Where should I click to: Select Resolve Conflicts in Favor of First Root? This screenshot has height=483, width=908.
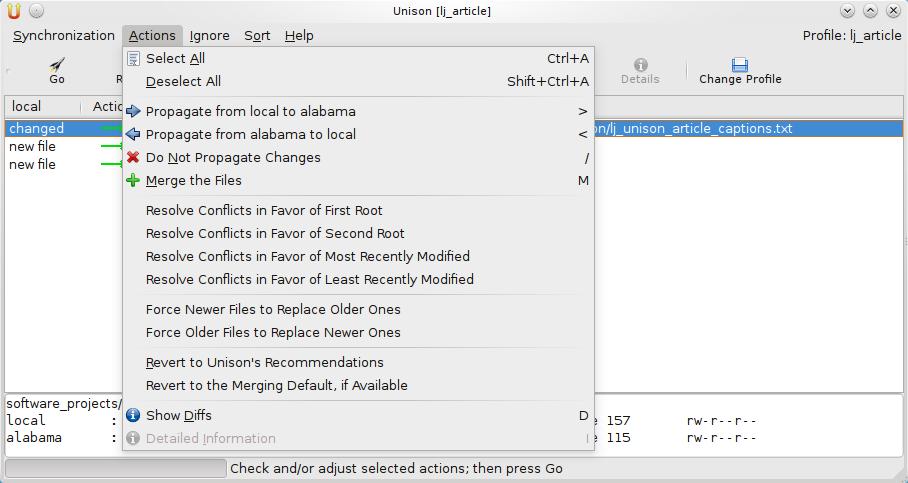(264, 210)
